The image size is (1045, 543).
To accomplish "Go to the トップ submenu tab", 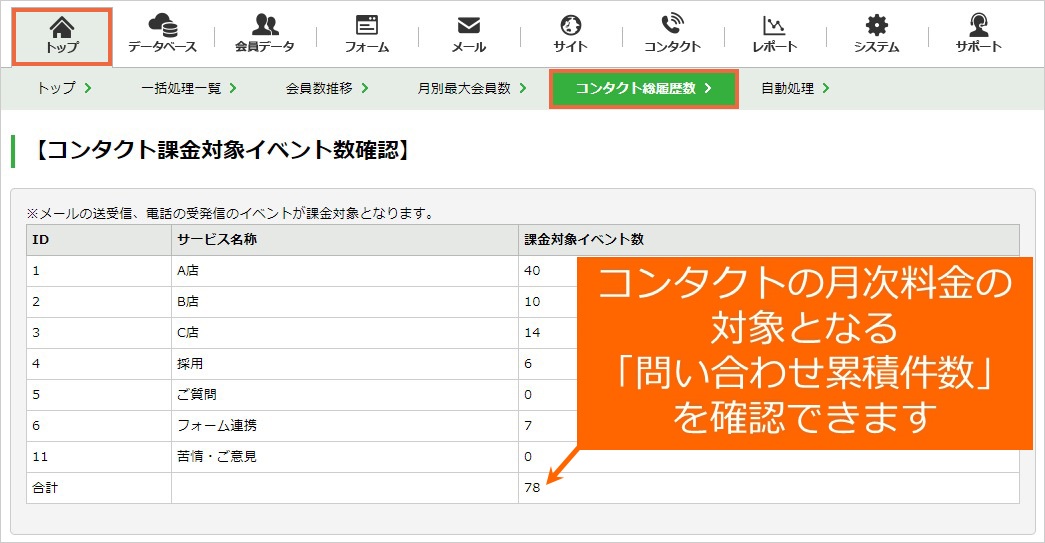I will 64,88.
